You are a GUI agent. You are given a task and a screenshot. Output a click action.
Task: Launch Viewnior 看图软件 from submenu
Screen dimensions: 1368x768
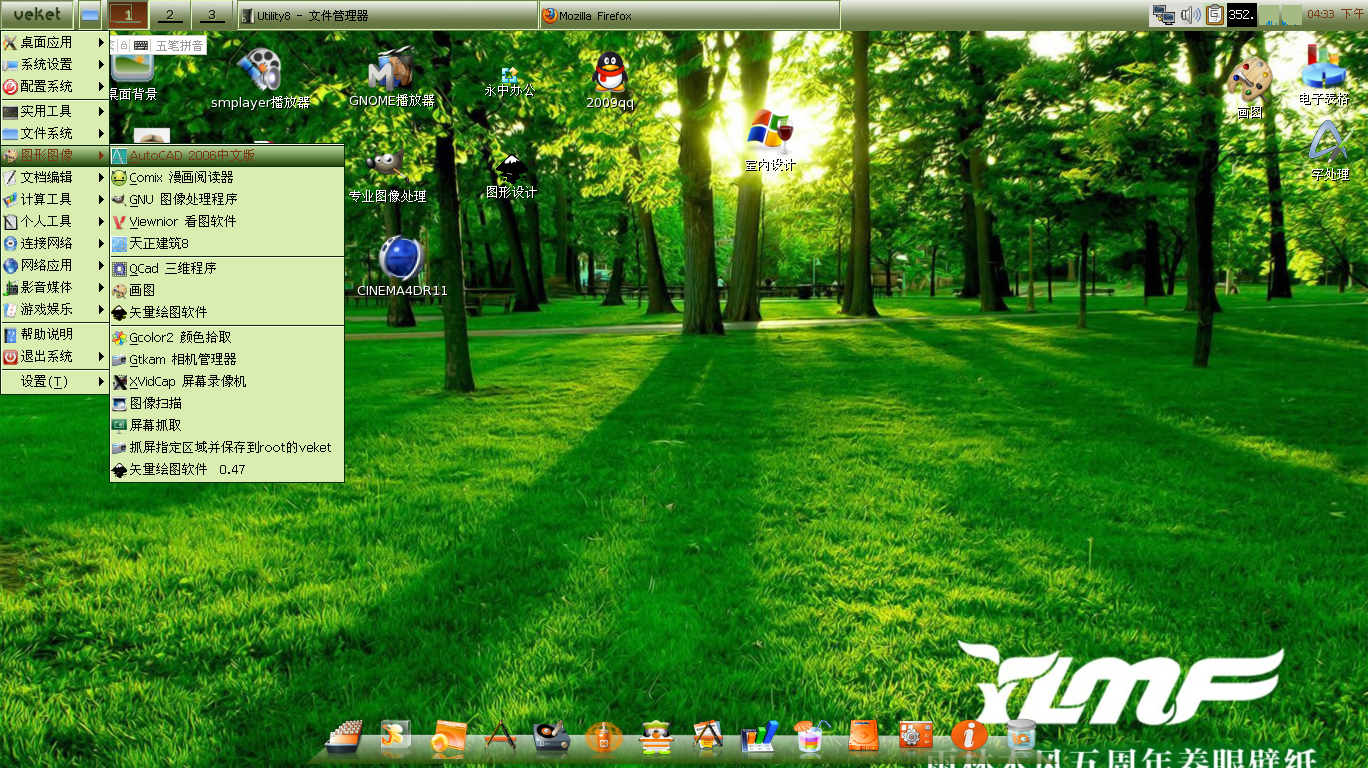pos(227,221)
